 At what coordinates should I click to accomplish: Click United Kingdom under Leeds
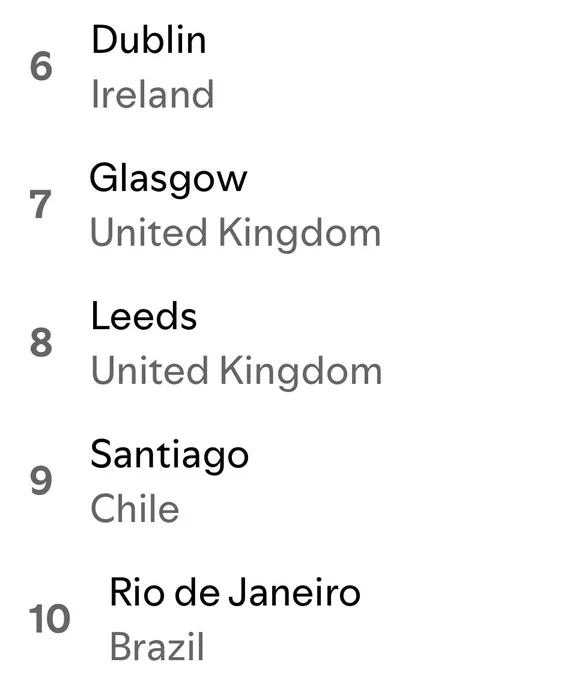tap(236, 372)
